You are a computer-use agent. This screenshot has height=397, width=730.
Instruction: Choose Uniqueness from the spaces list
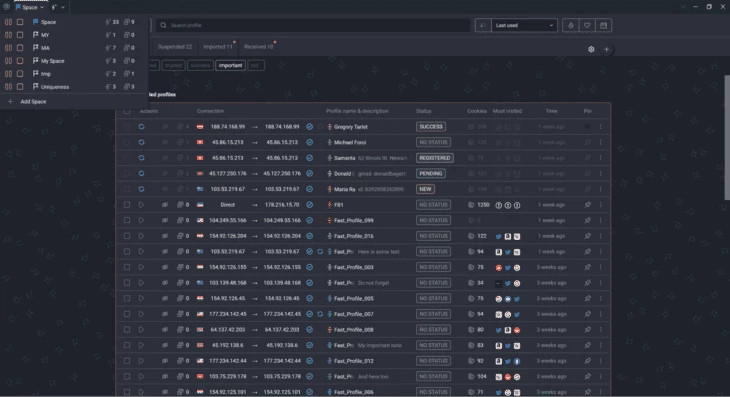pos(55,87)
